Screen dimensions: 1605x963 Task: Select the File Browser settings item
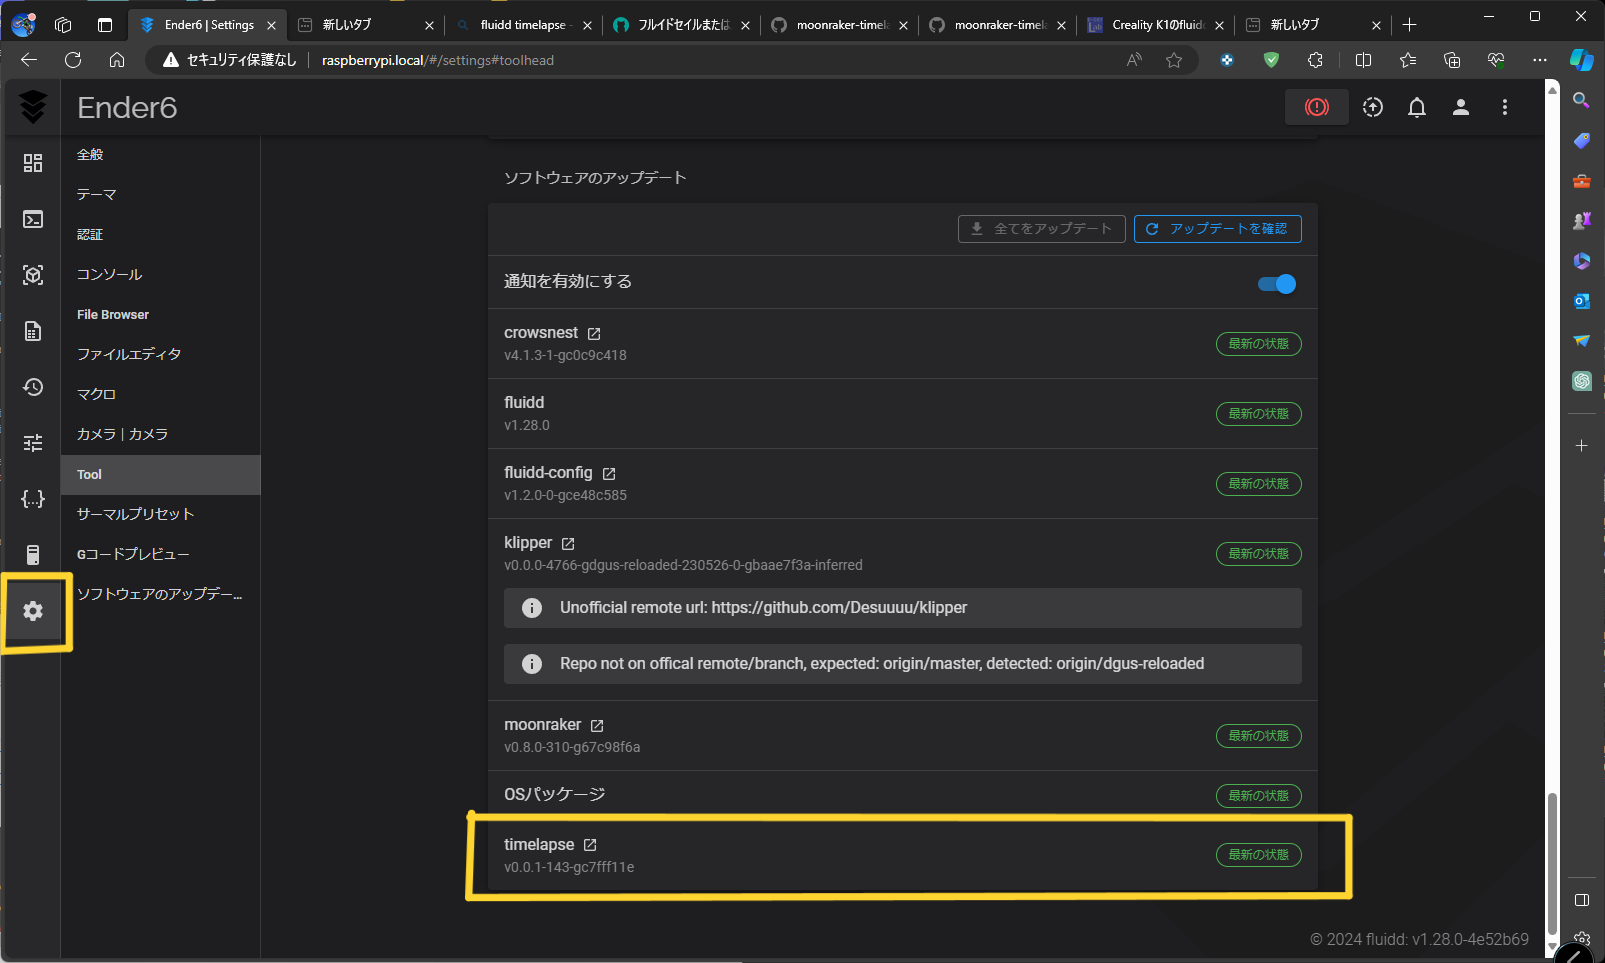coord(113,314)
